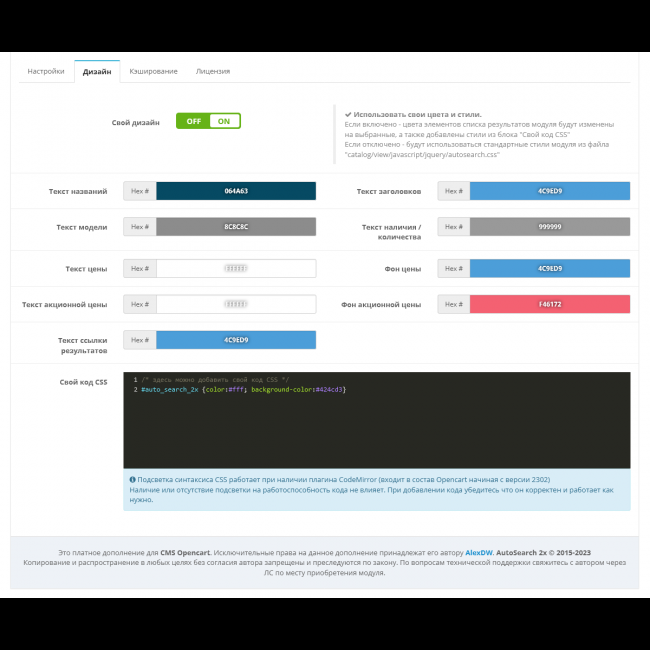
Task: Edit the Фон цены color field
Action: (x=549, y=268)
